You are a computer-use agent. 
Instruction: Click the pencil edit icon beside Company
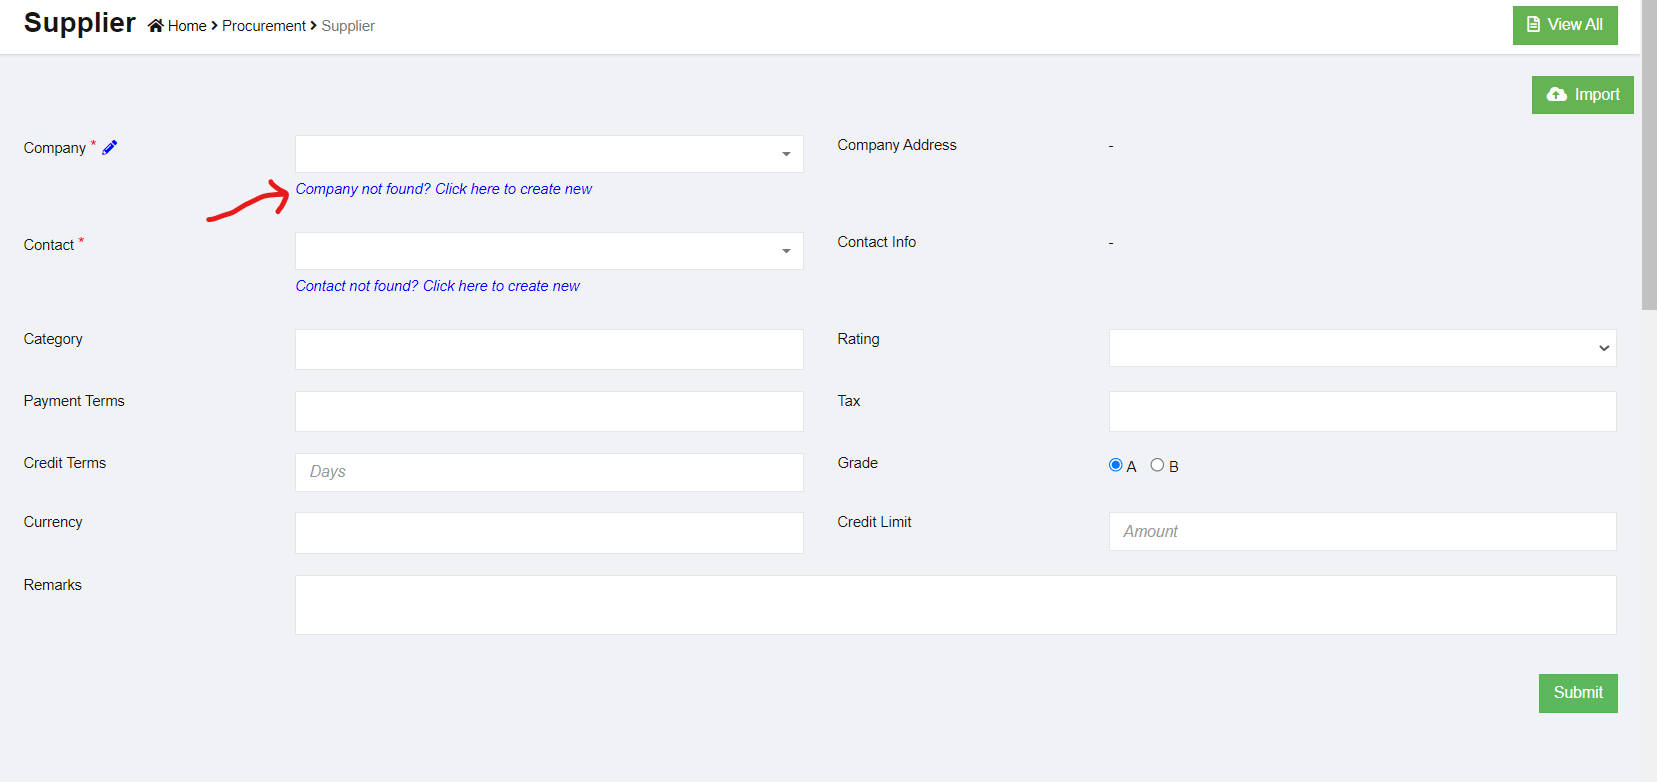click(x=110, y=148)
